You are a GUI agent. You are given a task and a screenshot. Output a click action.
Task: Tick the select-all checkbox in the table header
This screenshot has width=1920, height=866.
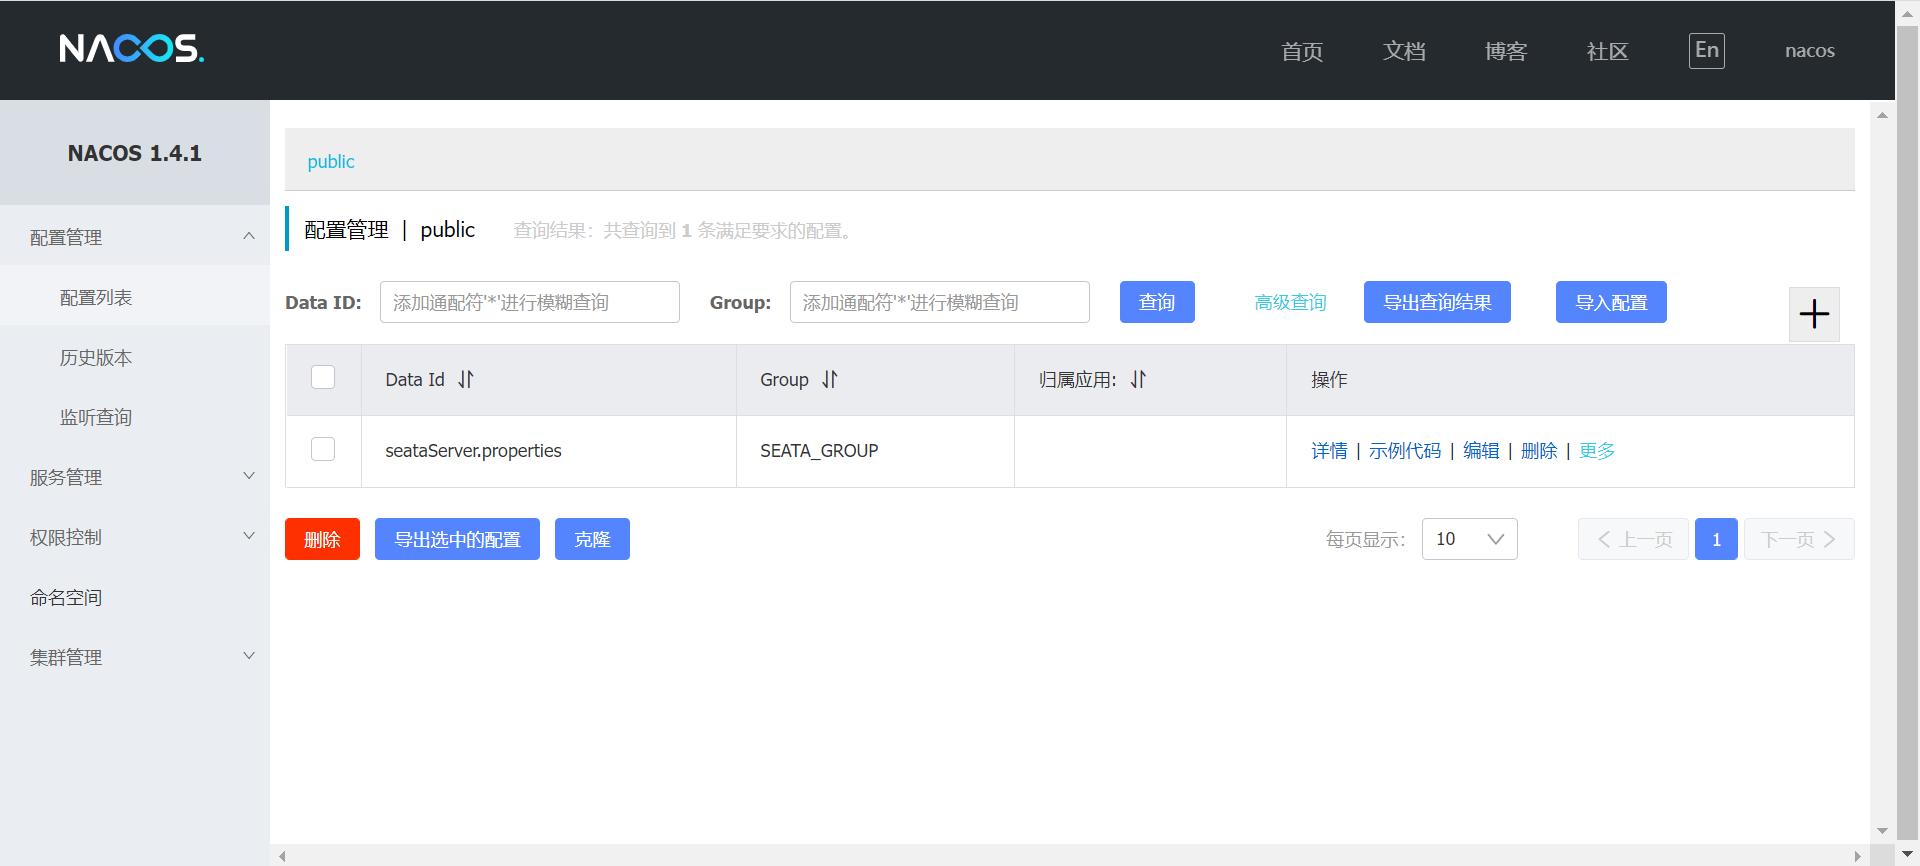coord(323,377)
